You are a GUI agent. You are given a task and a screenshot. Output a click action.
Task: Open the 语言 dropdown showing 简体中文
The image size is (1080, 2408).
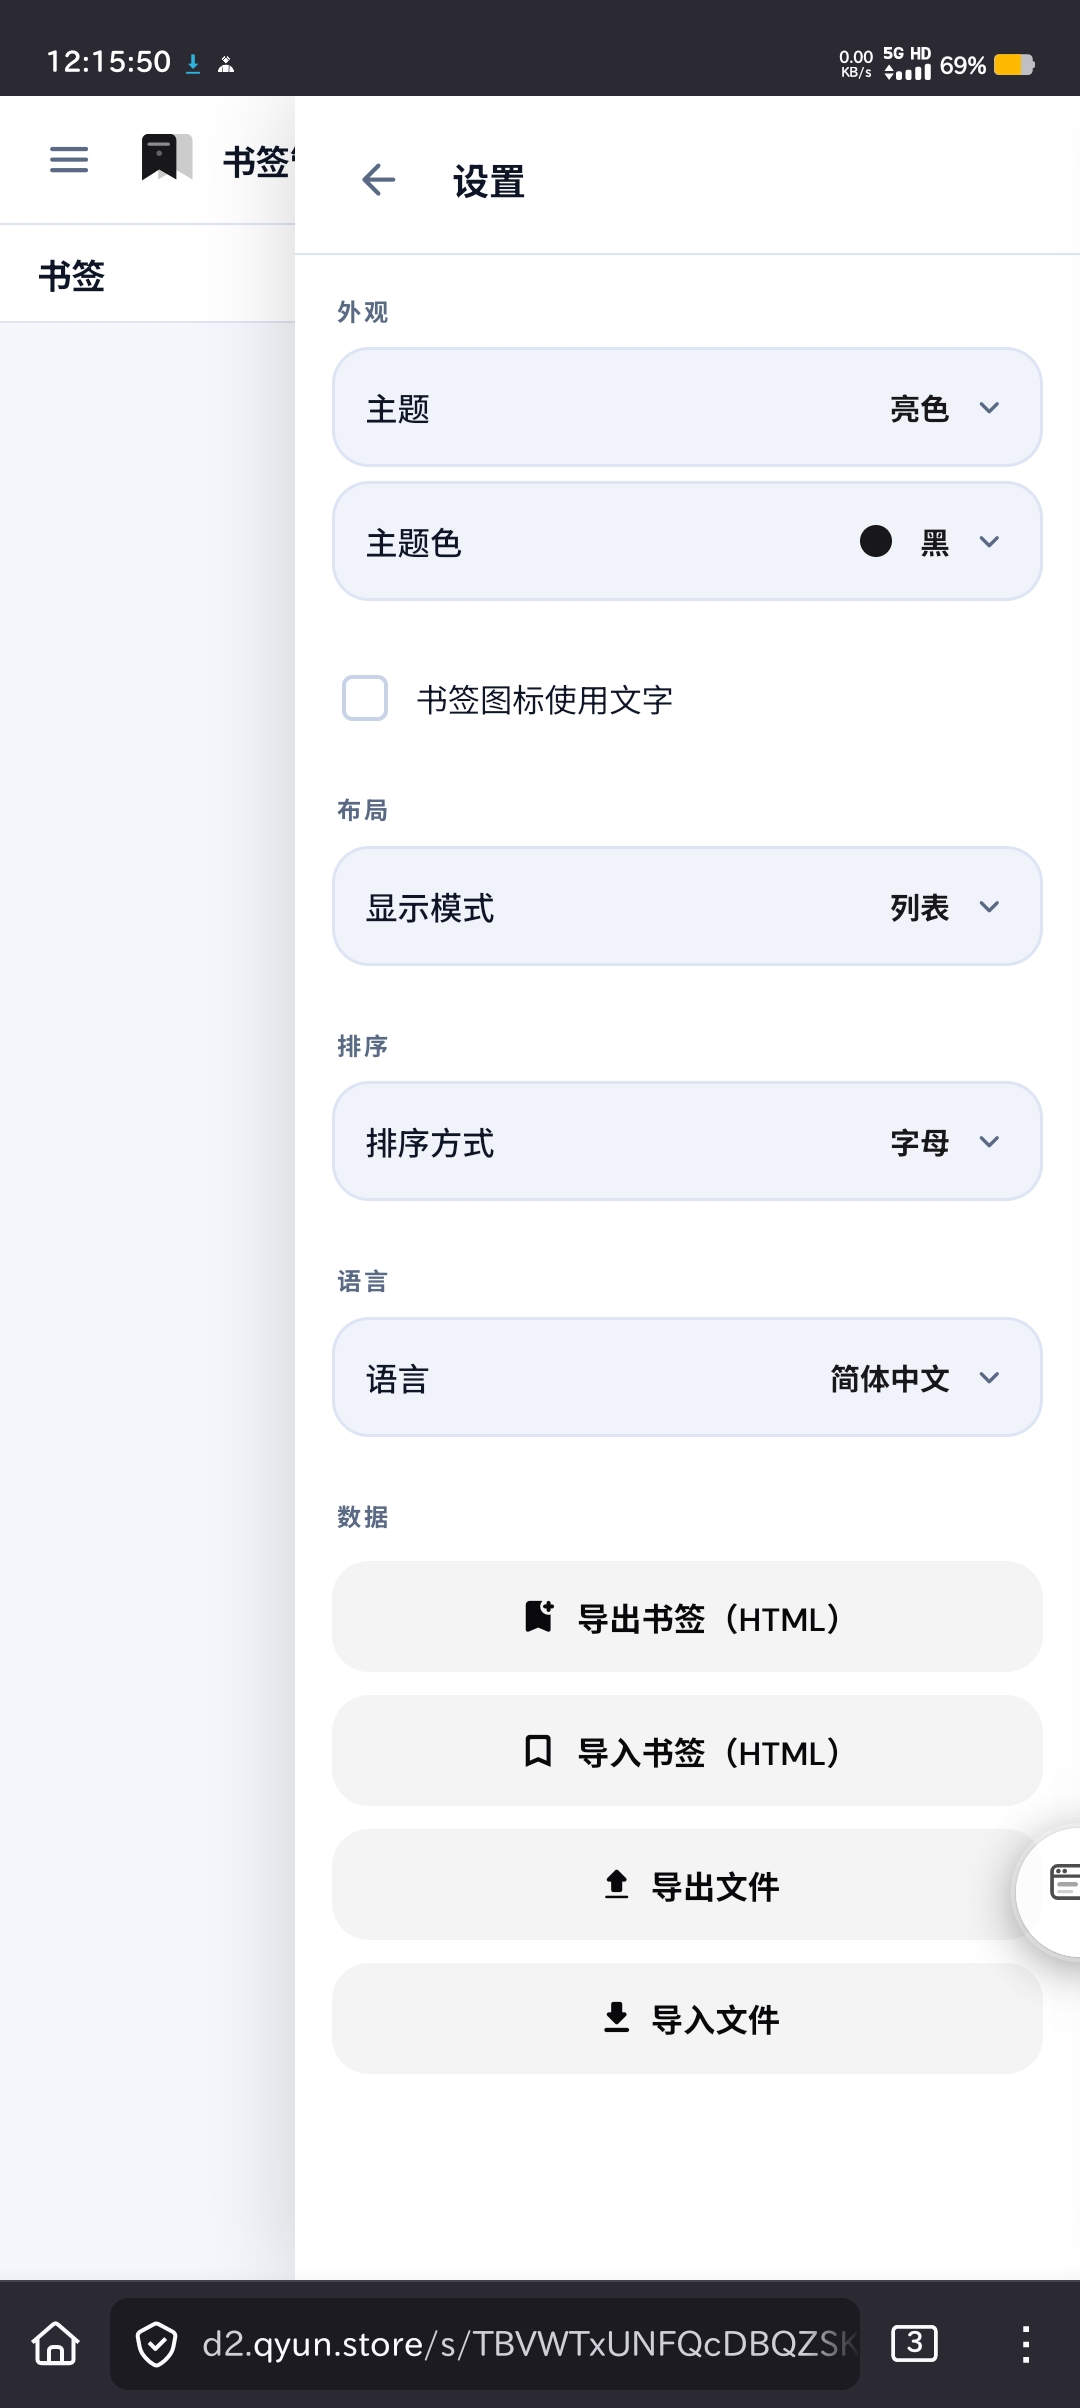click(x=687, y=1378)
